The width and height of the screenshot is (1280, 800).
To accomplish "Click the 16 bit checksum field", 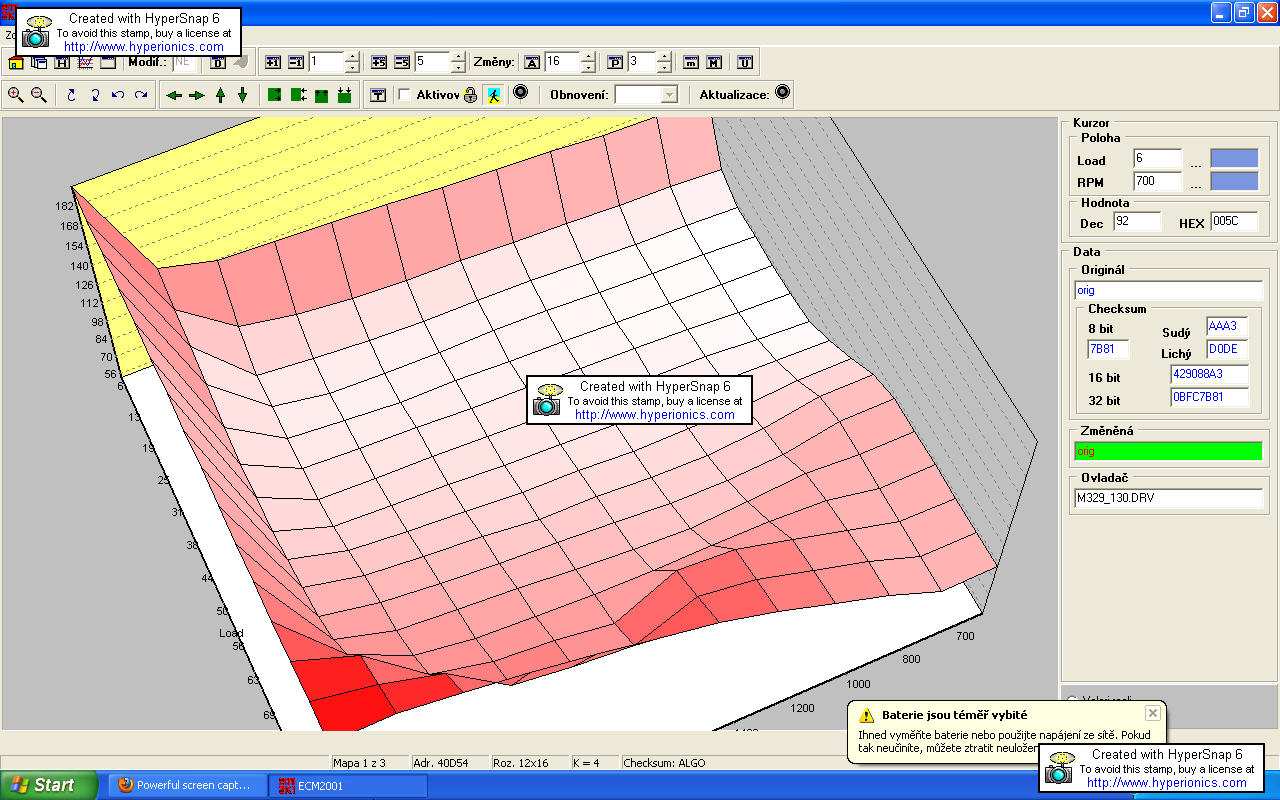I will click(x=1209, y=375).
